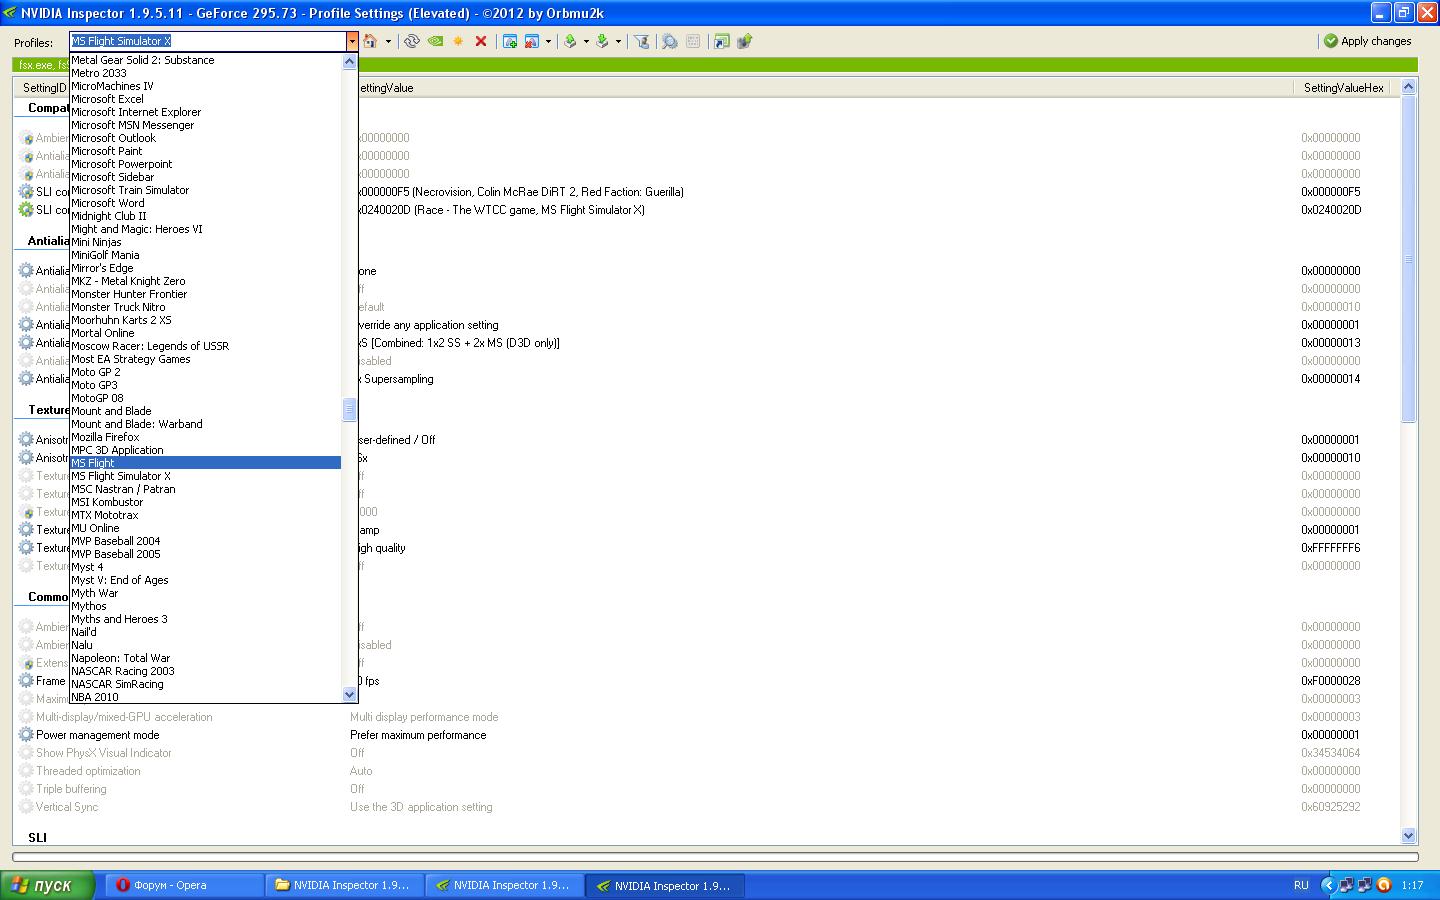Image resolution: width=1440 pixels, height=900 pixels.
Task: Click gear icon of the Supersampling row
Action: [26, 379]
